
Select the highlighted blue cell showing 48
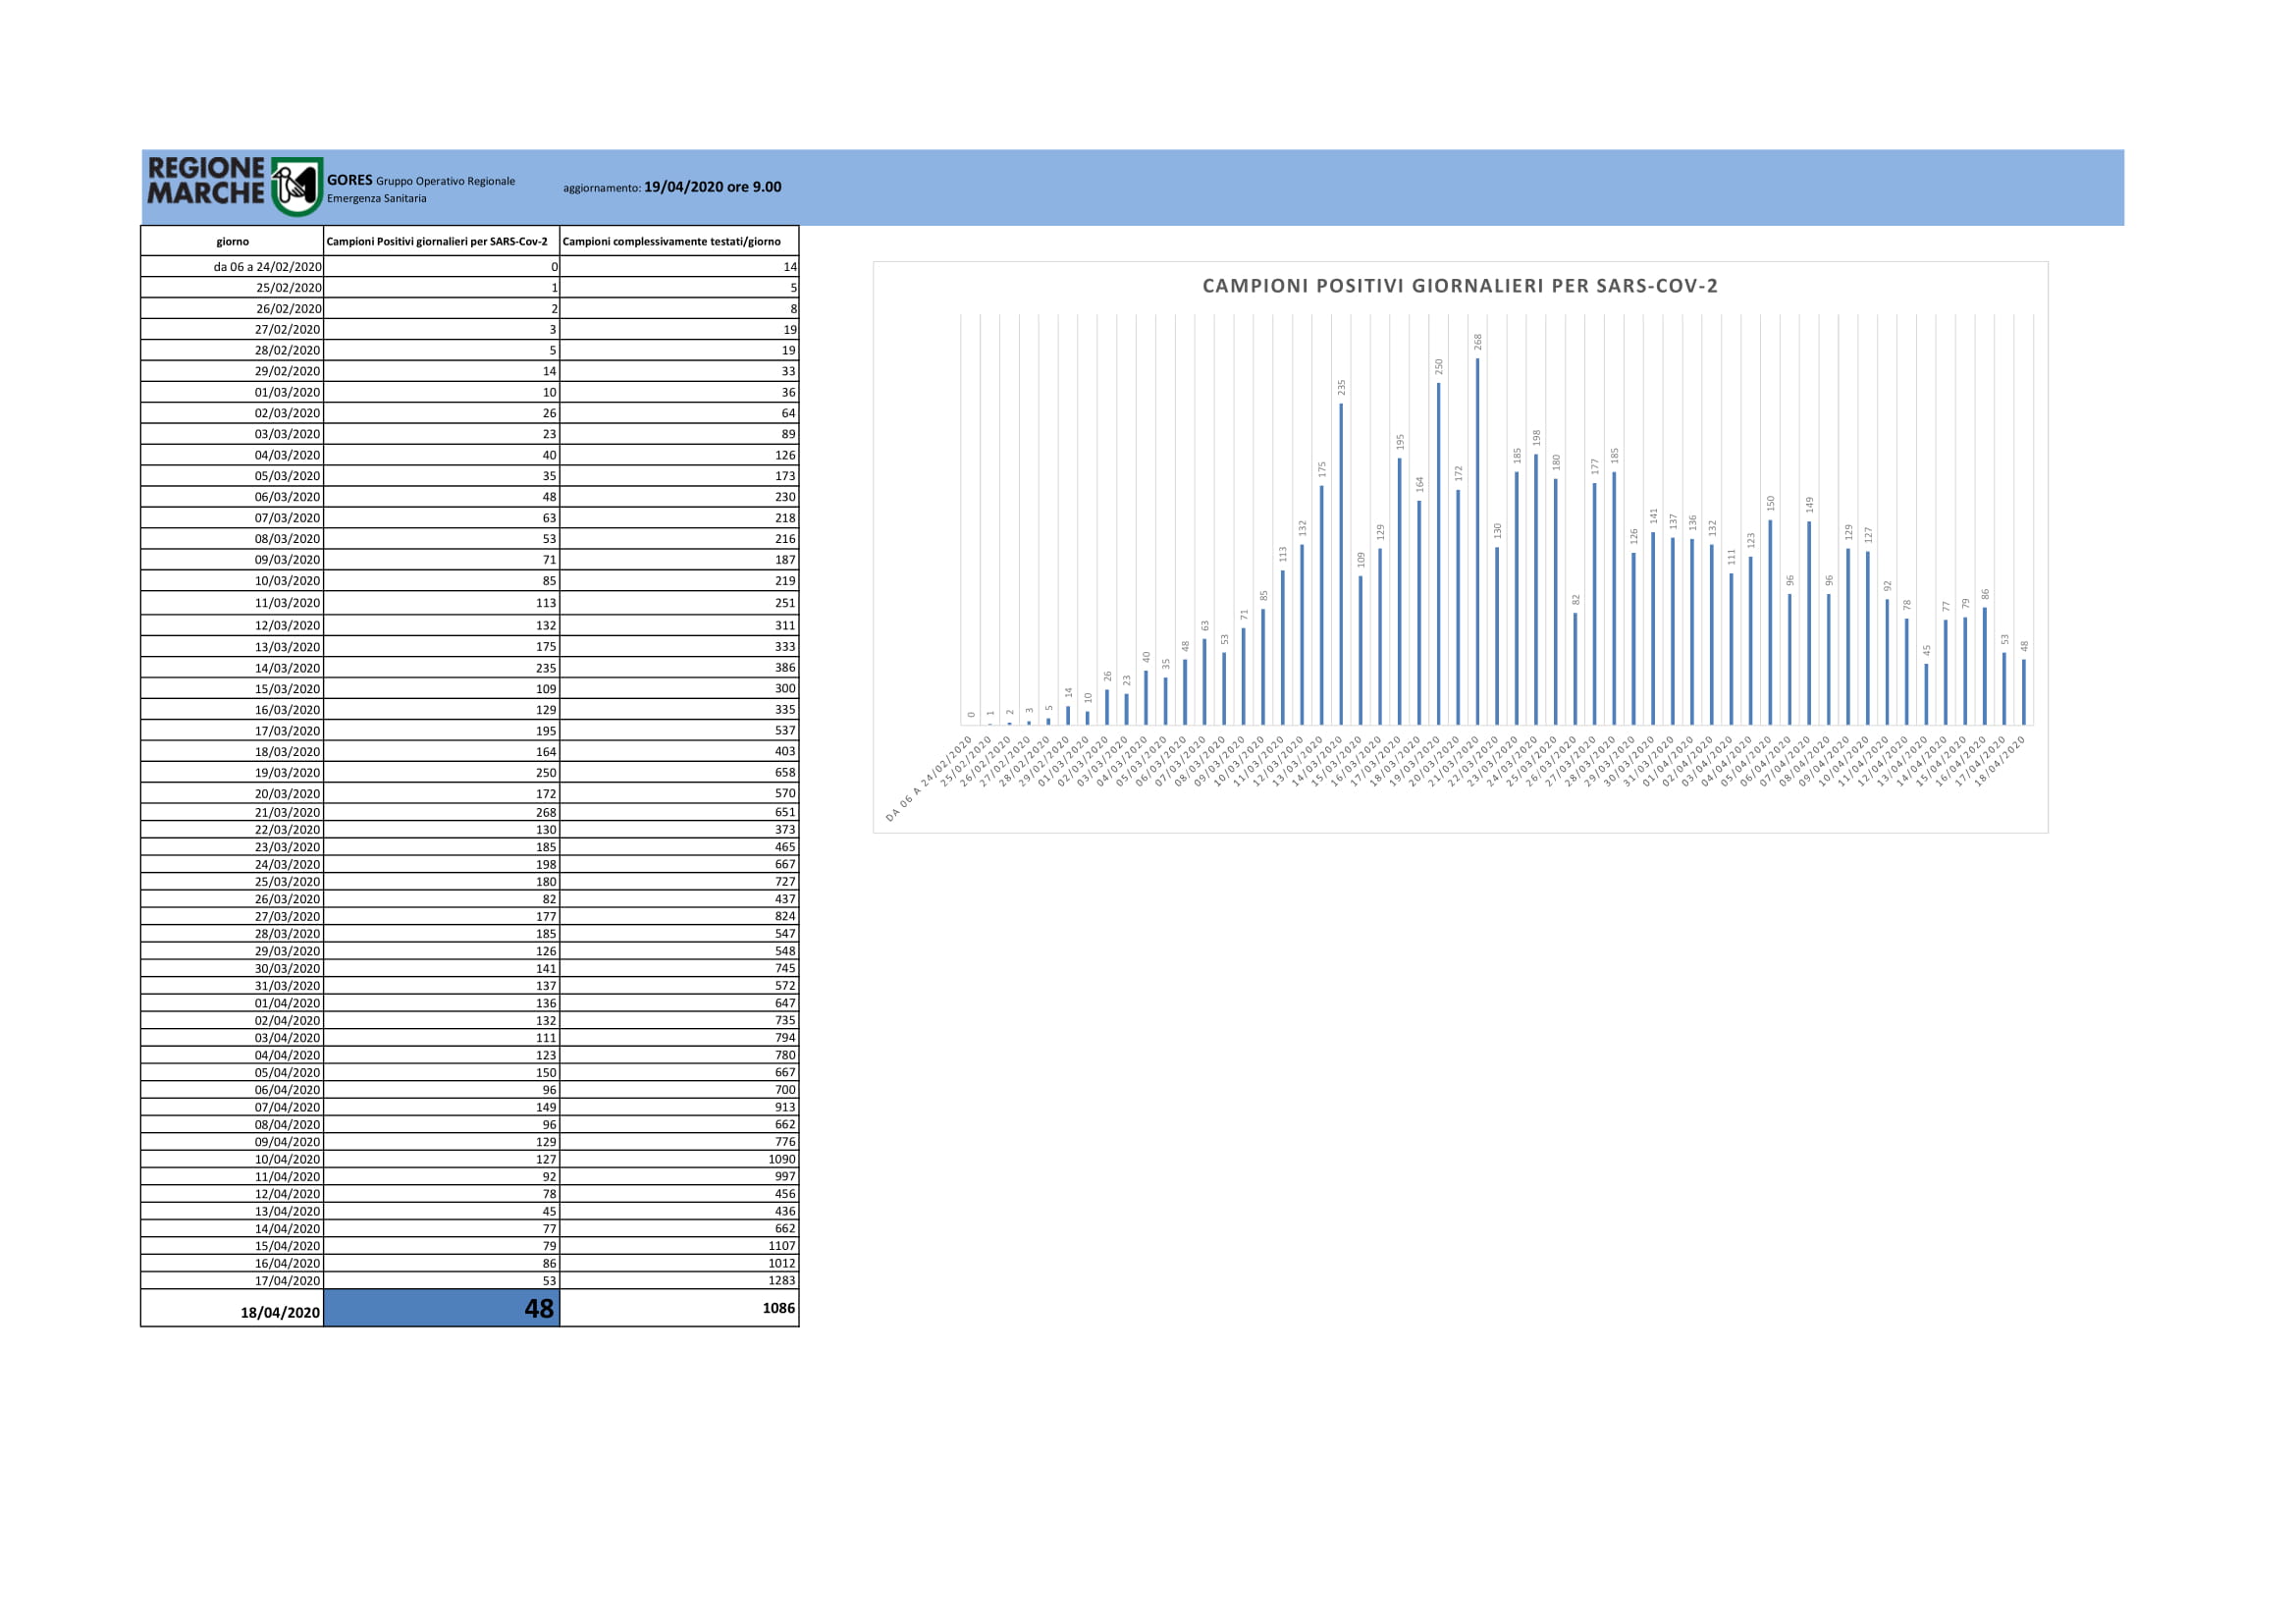pos(441,1309)
